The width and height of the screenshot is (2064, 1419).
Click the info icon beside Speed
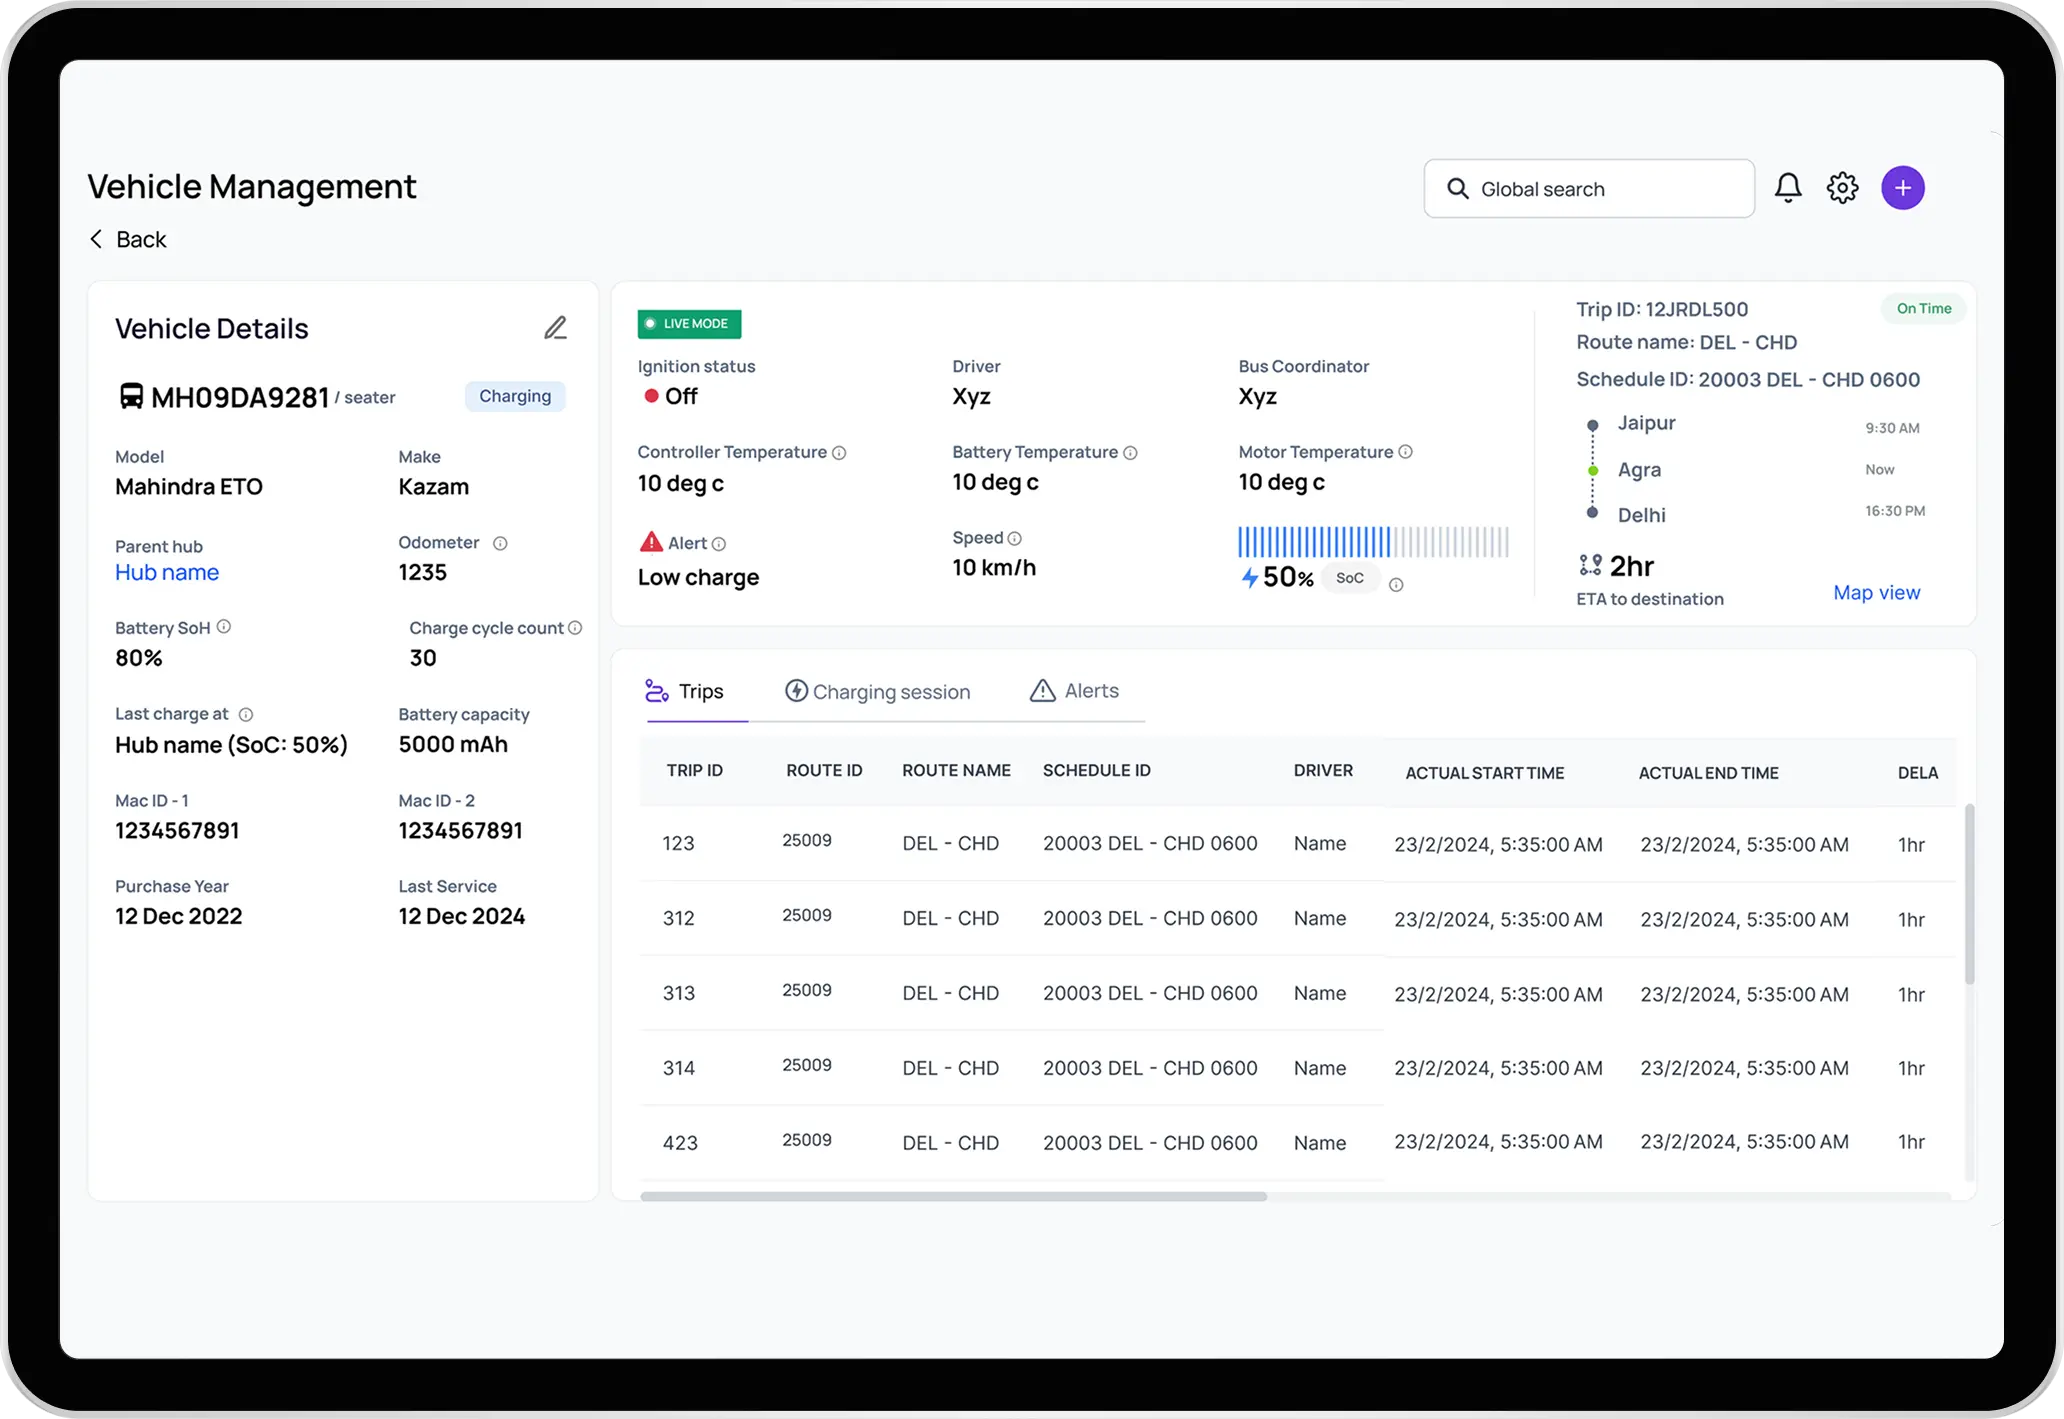coord(1014,538)
